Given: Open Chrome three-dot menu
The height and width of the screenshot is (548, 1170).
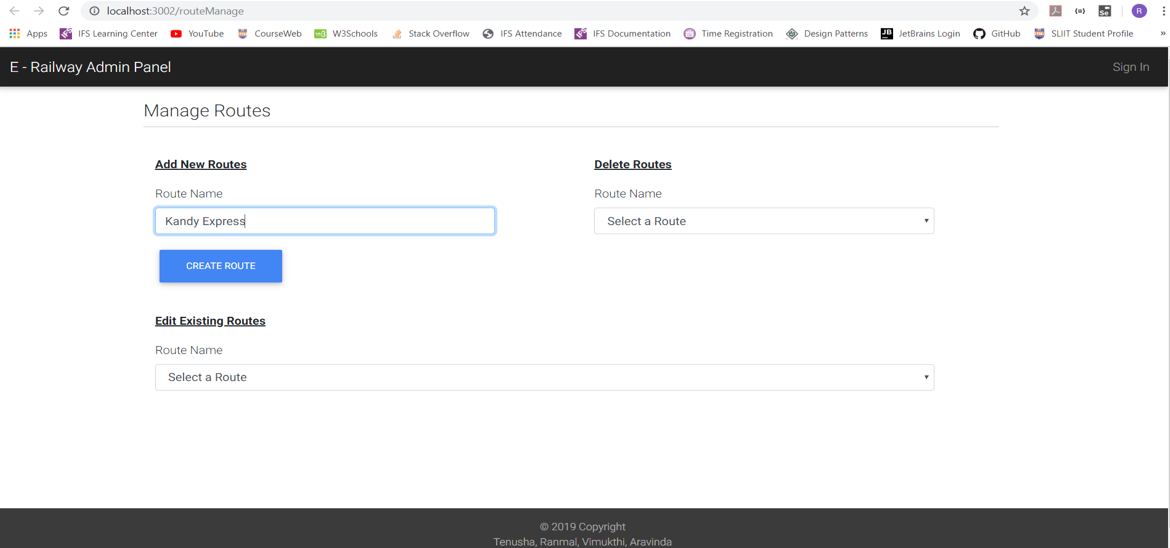Looking at the screenshot, I should (x=1163, y=11).
